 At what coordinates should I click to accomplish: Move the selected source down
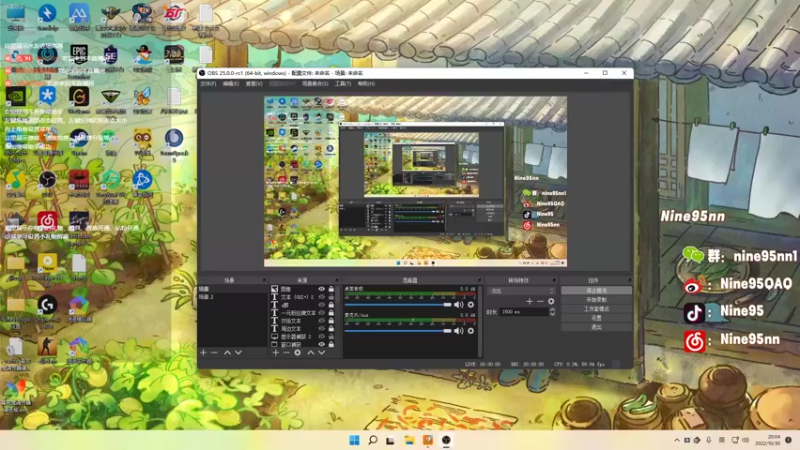[321, 353]
